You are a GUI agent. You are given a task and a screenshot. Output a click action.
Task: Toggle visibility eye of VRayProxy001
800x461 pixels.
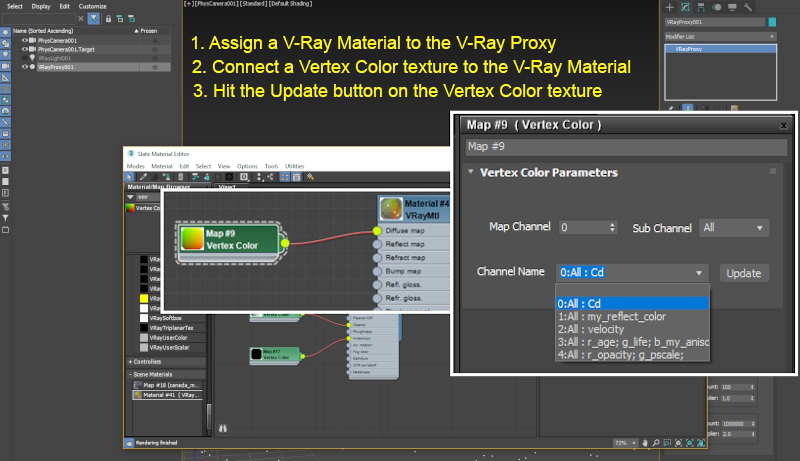tap(25, 67)
